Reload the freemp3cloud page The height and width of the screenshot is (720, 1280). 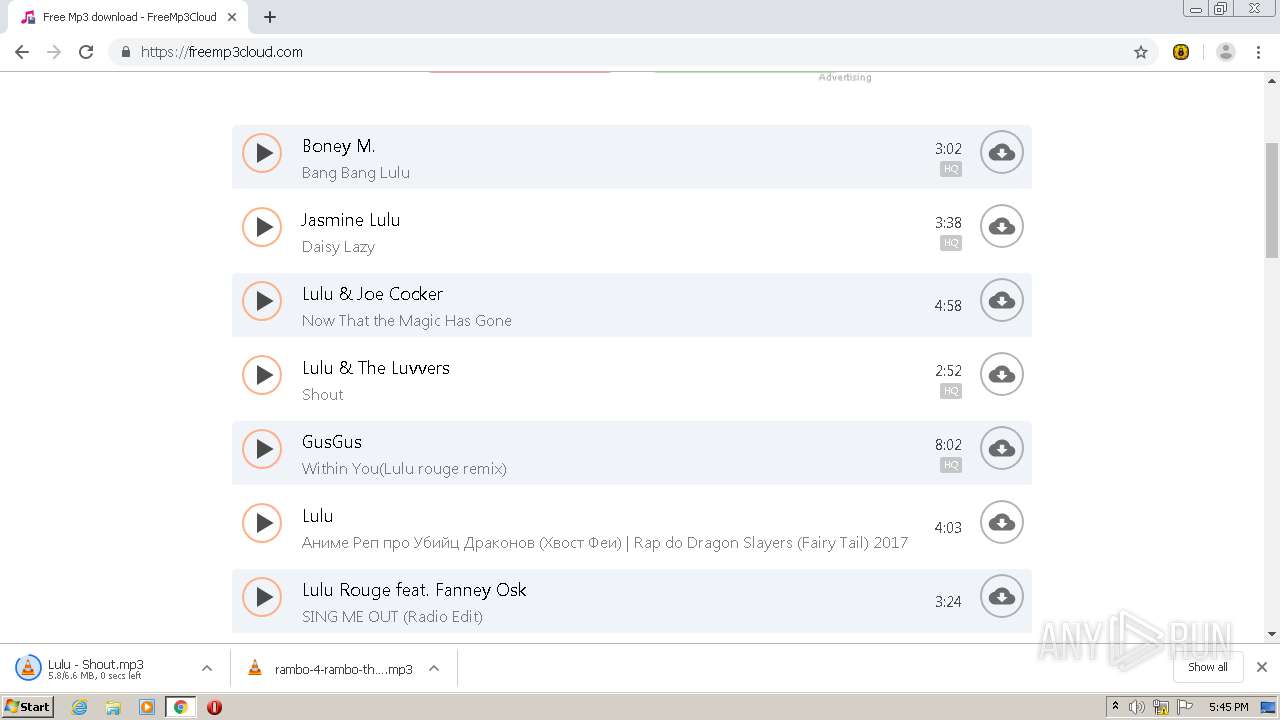(86, 52)
